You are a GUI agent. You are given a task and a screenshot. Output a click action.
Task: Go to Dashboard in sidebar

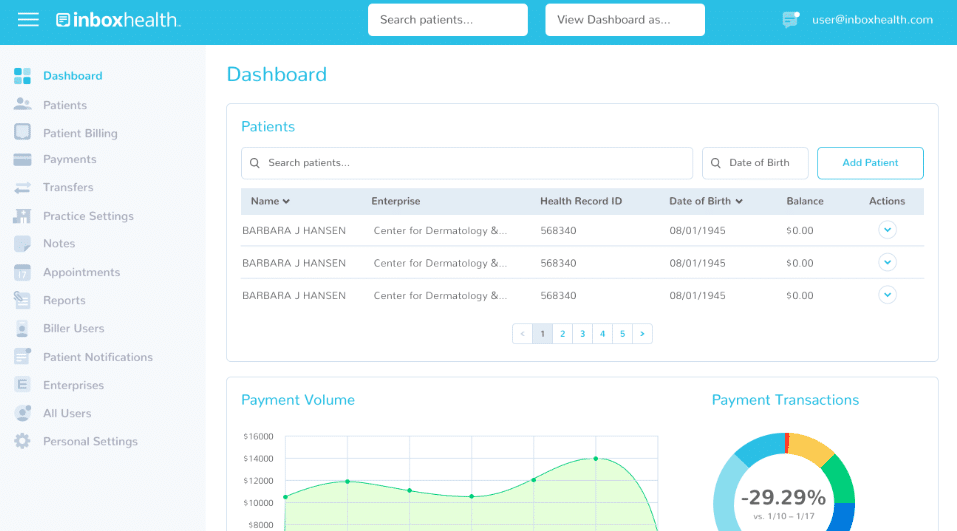[73, 76]
